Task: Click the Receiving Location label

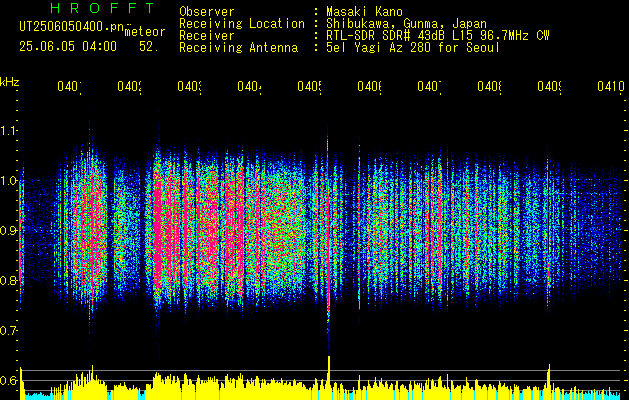Action: pos(242,24)
